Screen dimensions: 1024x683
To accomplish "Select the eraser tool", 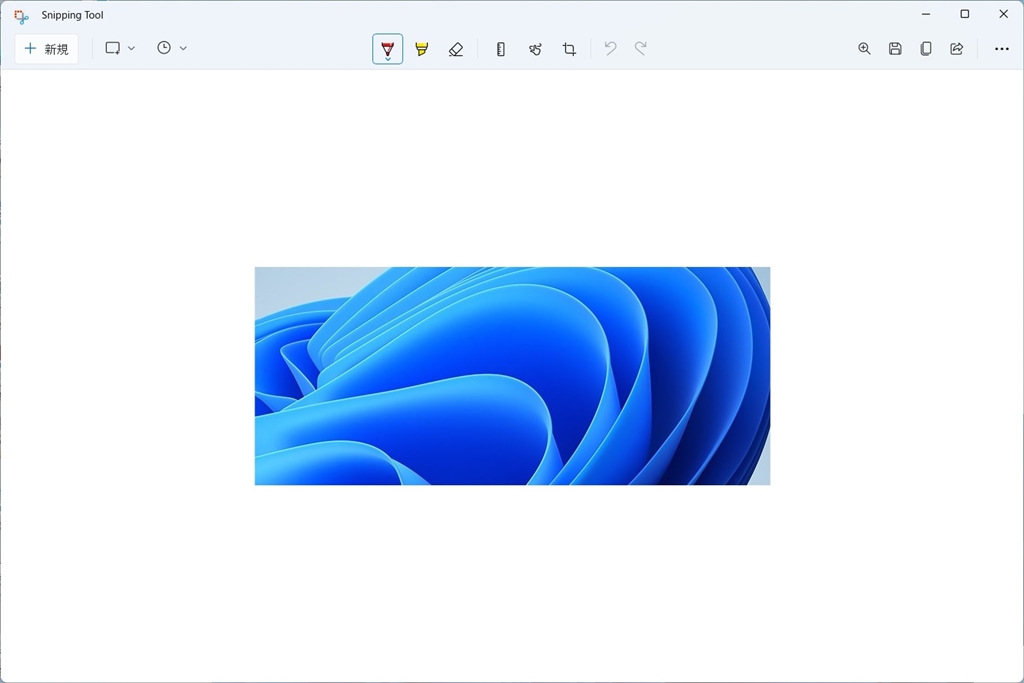I will point(456,49).
